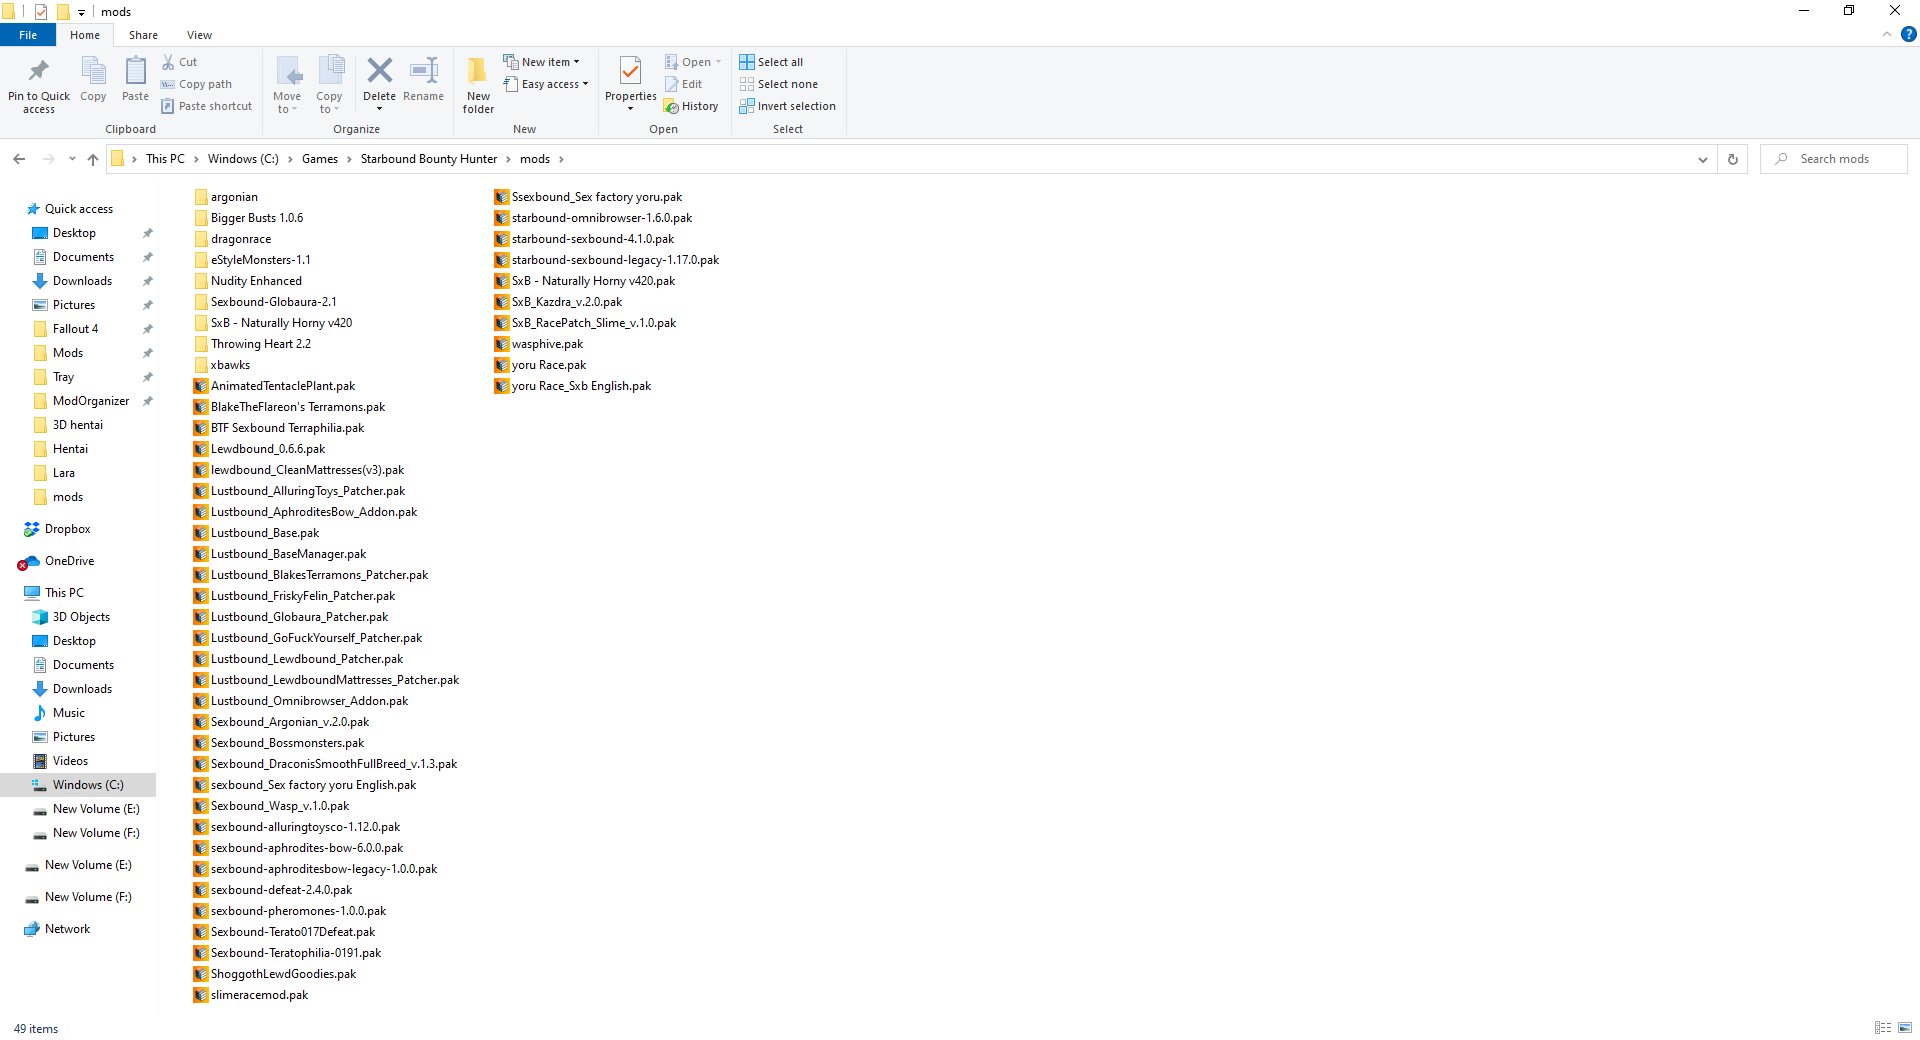Viewport: 1920px width, 1040px height.
Task: Select AnimatedTentaclePlant.pak file
Action: point(274,386)
